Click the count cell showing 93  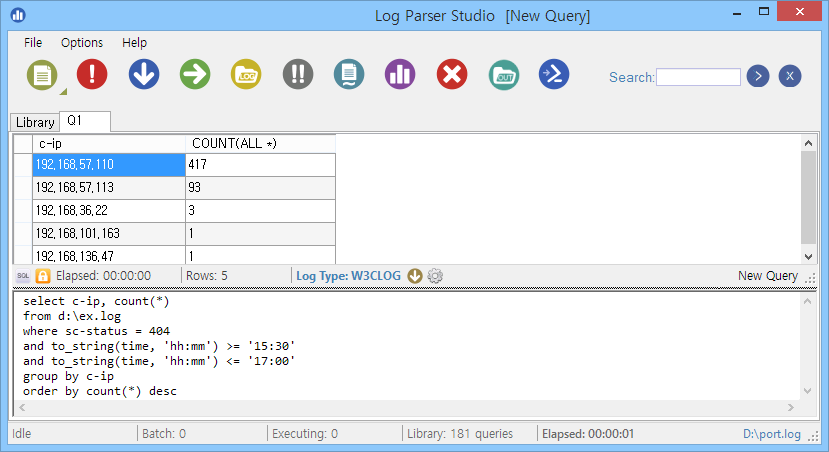point(261,188)
